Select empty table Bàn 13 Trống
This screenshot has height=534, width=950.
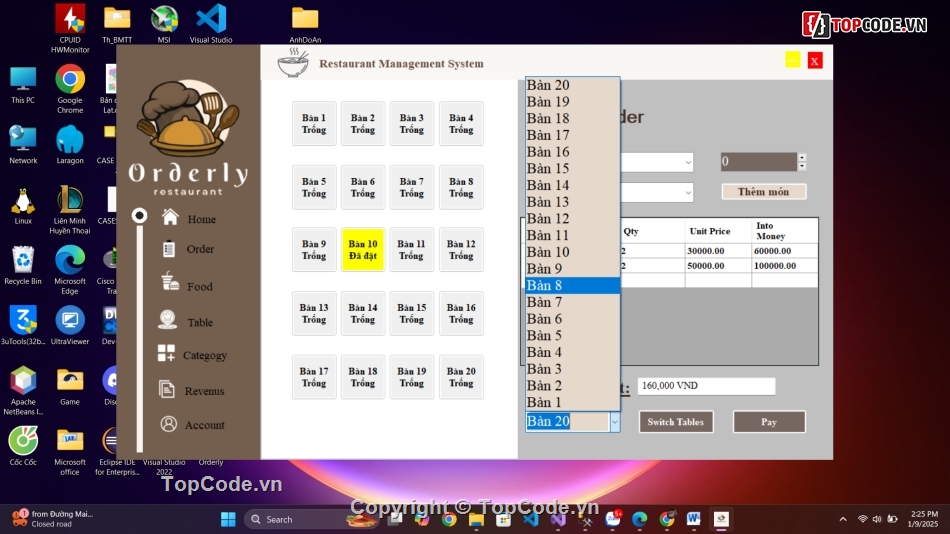click(314, 313)
